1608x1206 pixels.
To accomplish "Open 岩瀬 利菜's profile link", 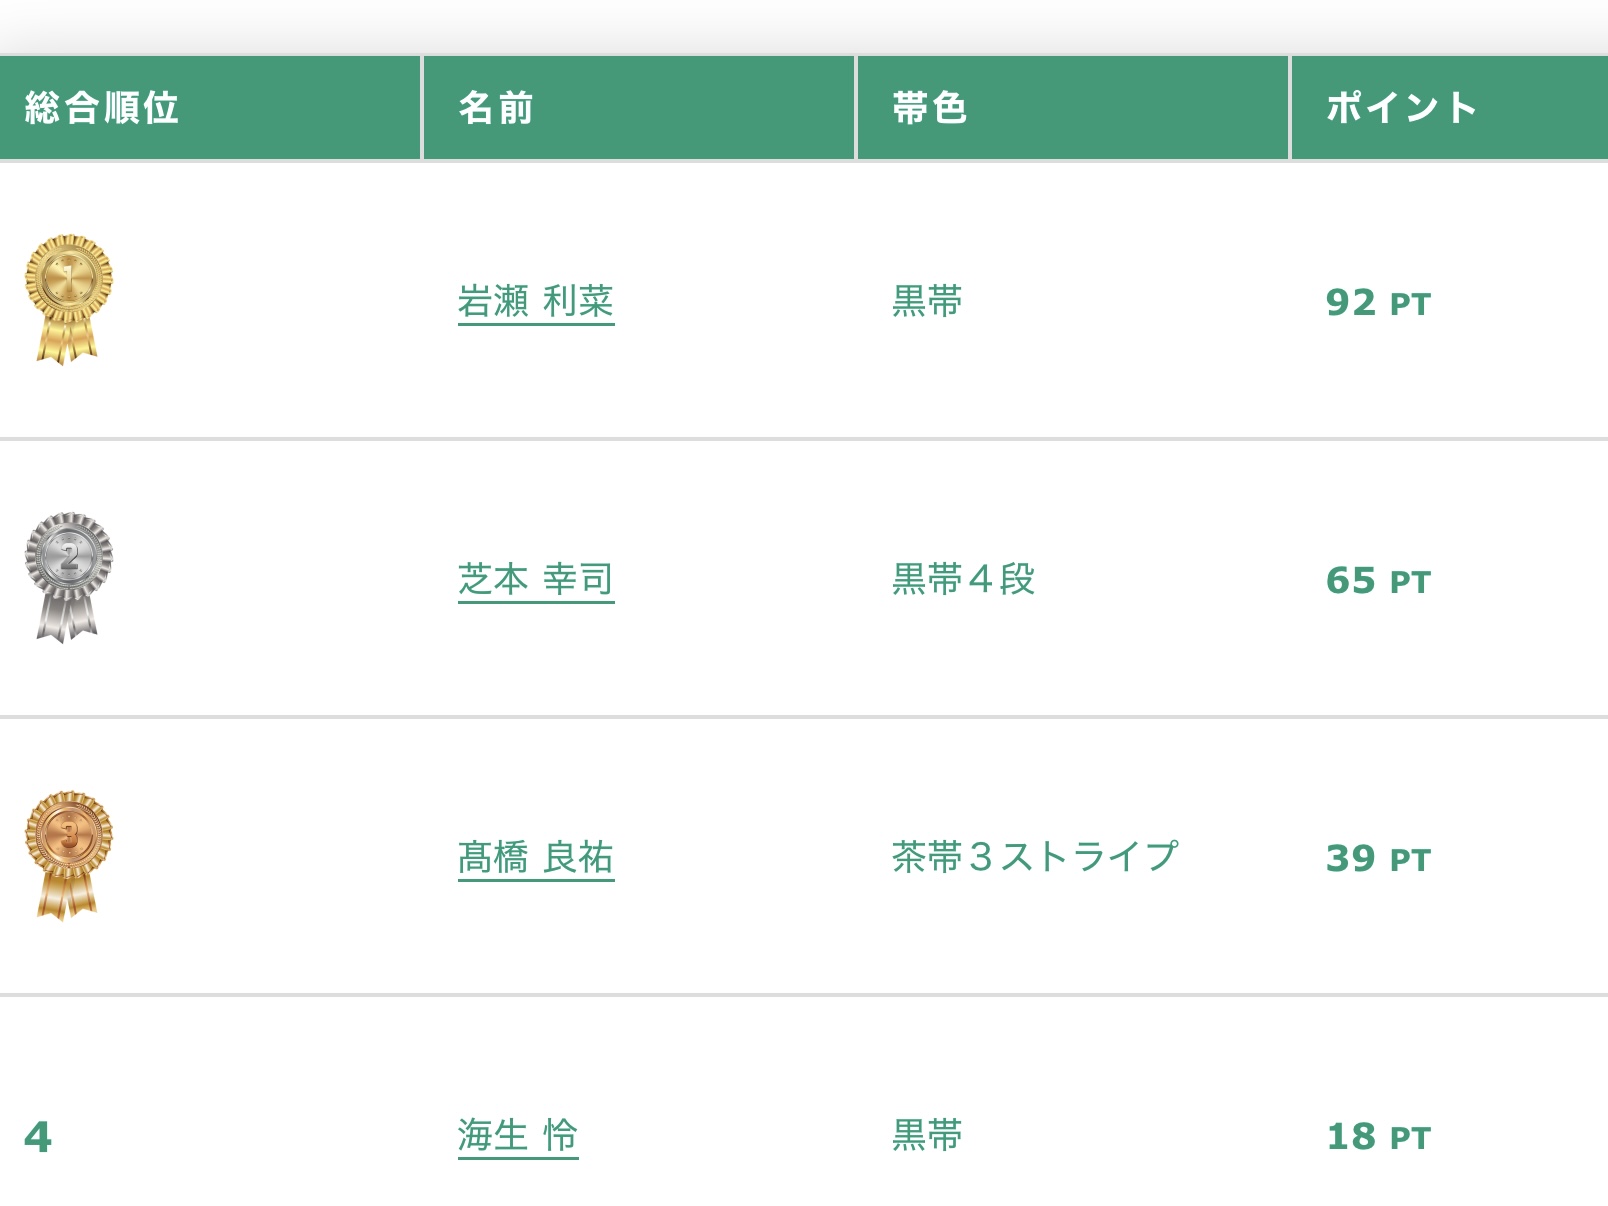I will pos(535,301).
